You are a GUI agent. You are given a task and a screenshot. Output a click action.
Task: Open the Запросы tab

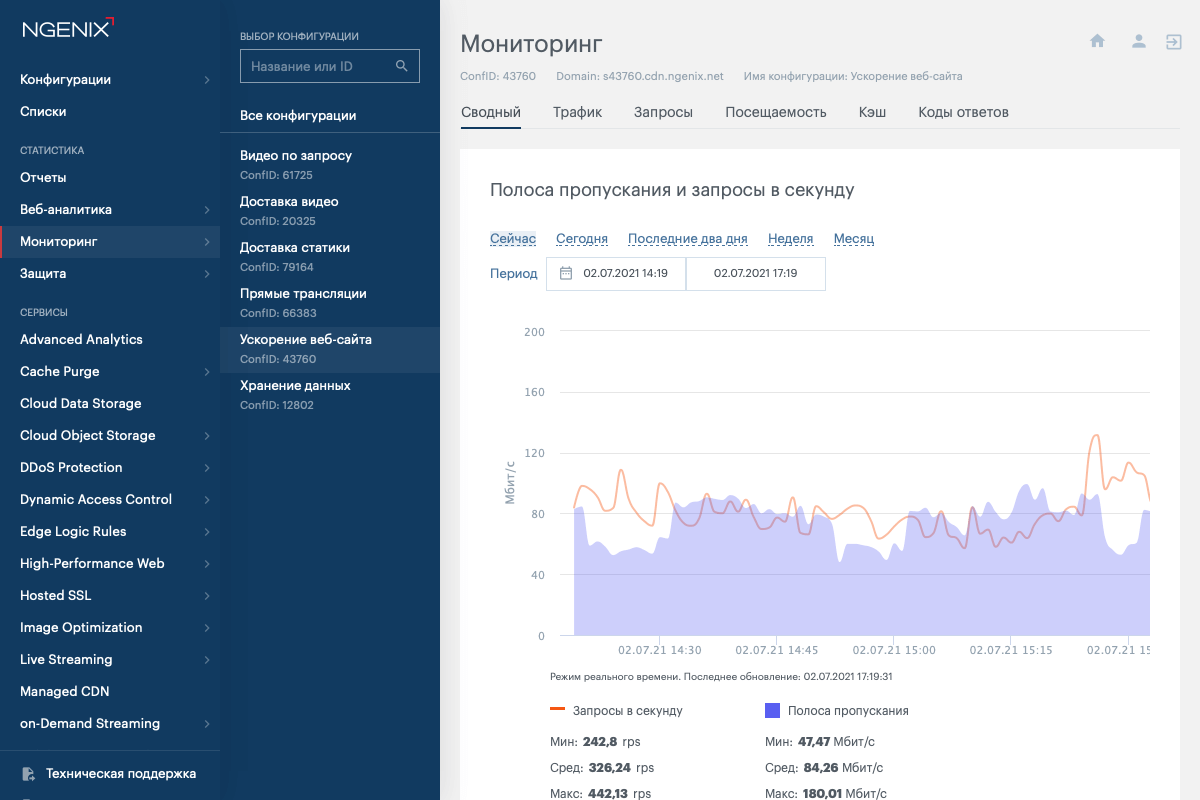664,112
